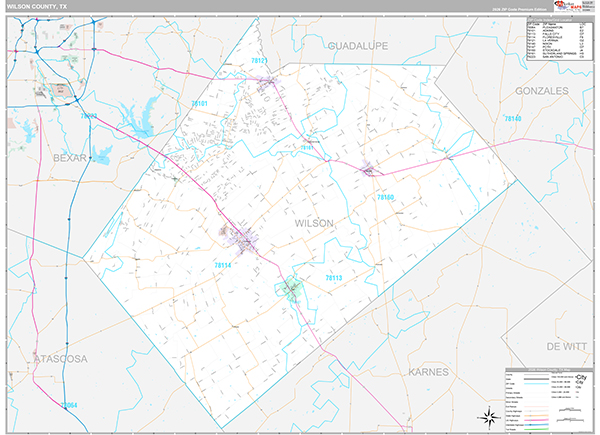Click ZIP code label 78121
600x435 pixels.
259,61
